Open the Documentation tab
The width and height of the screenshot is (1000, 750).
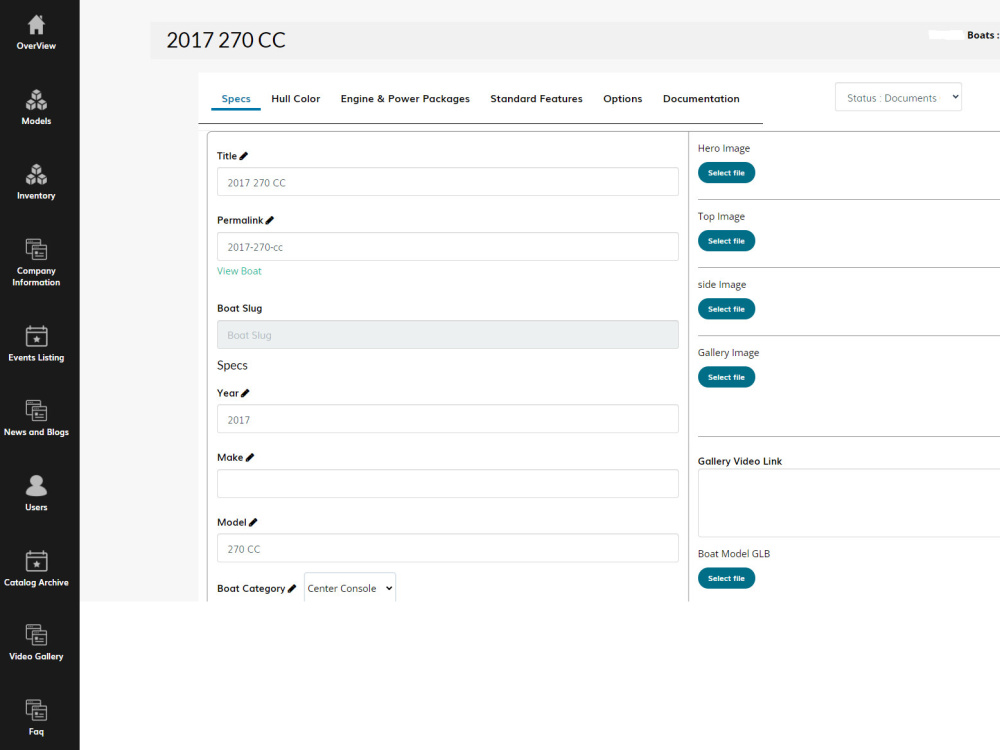(x=701, y=99)
